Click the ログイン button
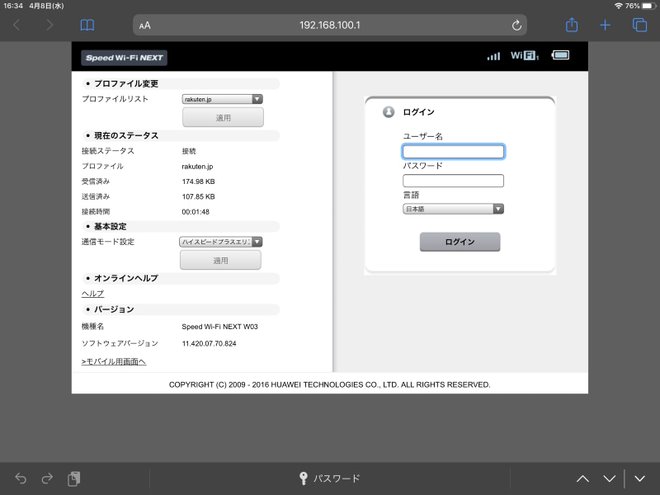The width and height of the screenshot is (660, 495). pyautogui.click(x=460, y=242)
